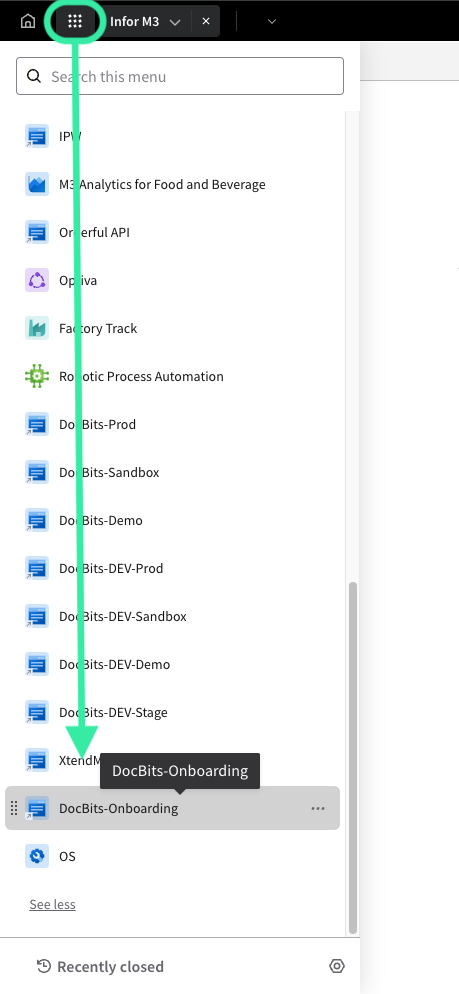Open the Factory Track icon

tap(37, 328)
